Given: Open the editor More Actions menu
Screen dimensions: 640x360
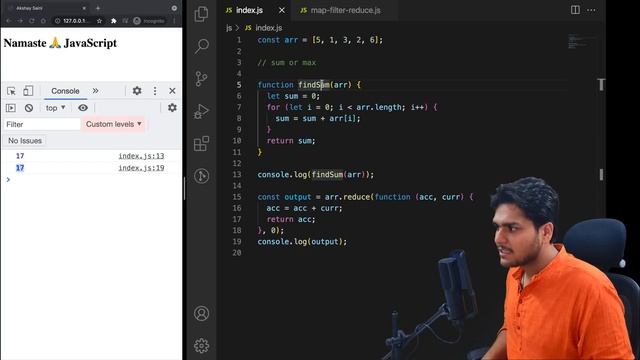Looking at the screenshot, I should coord(591,10).
